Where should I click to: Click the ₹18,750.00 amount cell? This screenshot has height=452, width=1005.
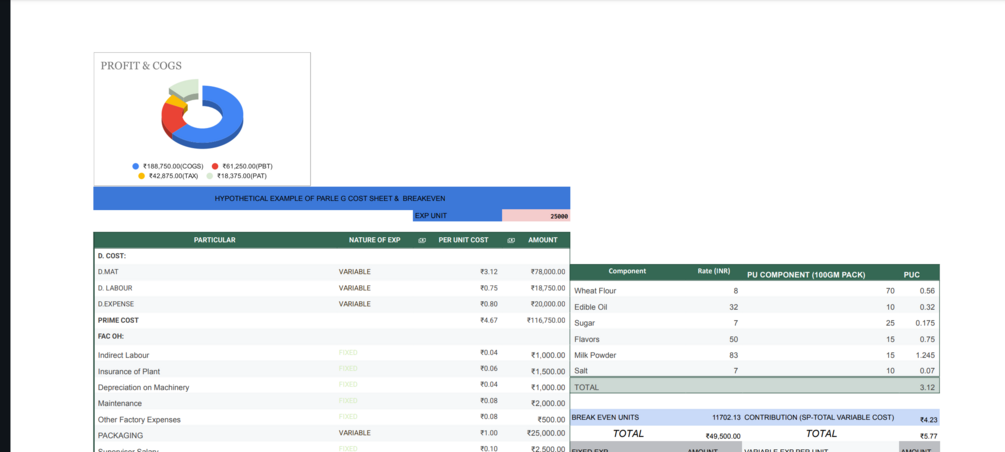548,288
